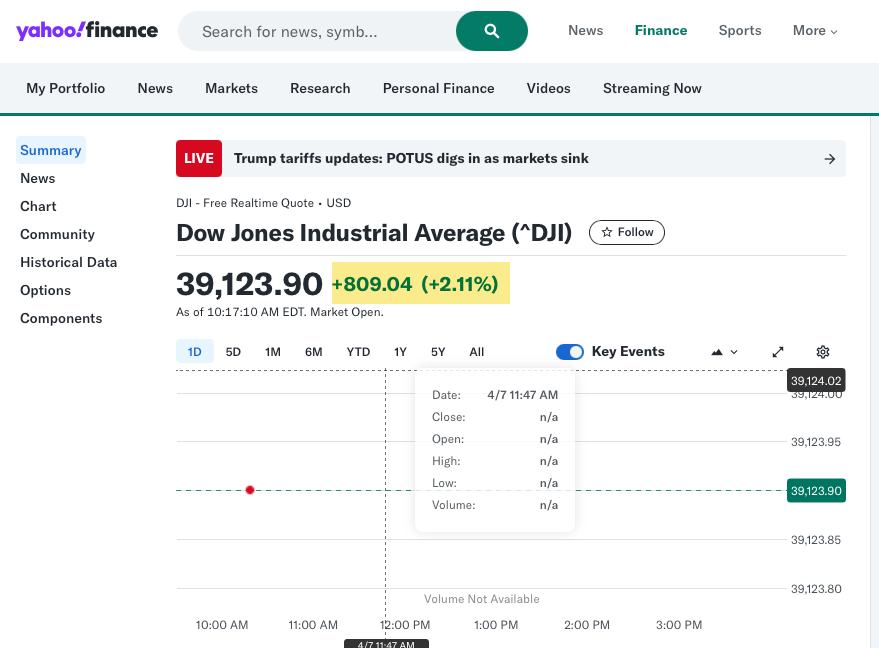Expand chart to full screen
Image resolution: width=879 pixels, height=648 pixels.
(778, 352)
